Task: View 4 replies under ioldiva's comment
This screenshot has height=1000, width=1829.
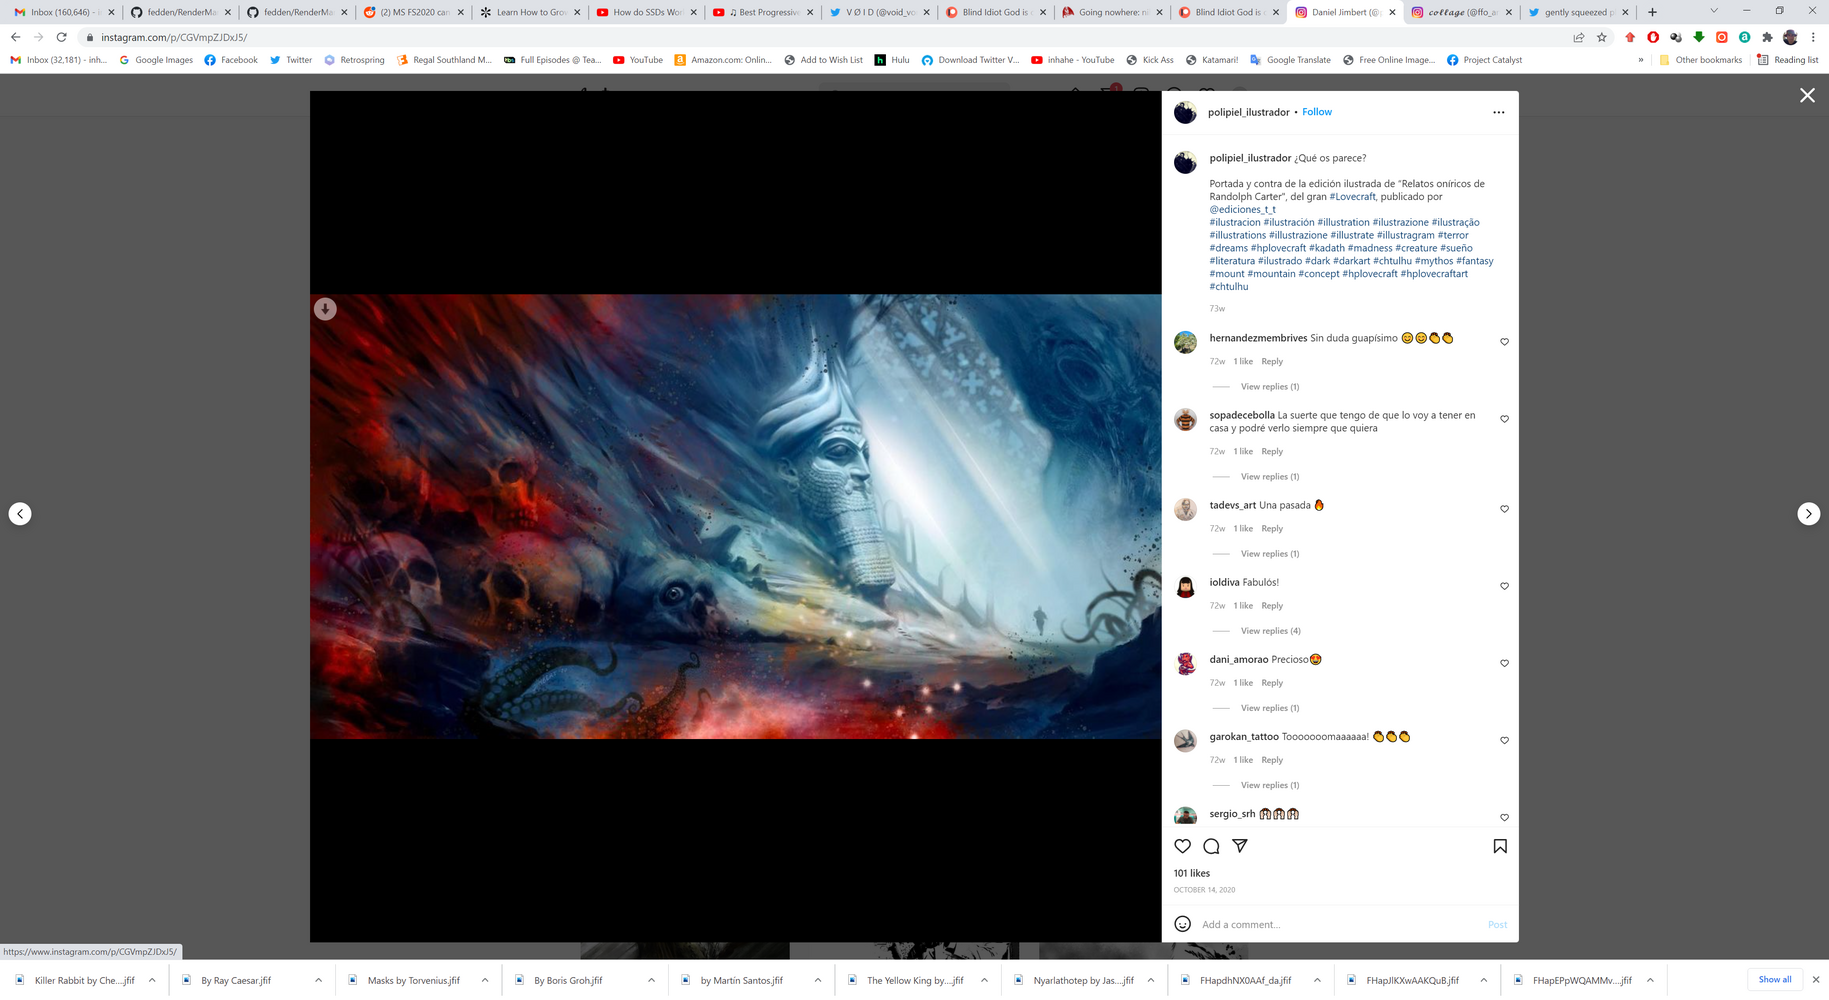Action: click(1271, 631)
